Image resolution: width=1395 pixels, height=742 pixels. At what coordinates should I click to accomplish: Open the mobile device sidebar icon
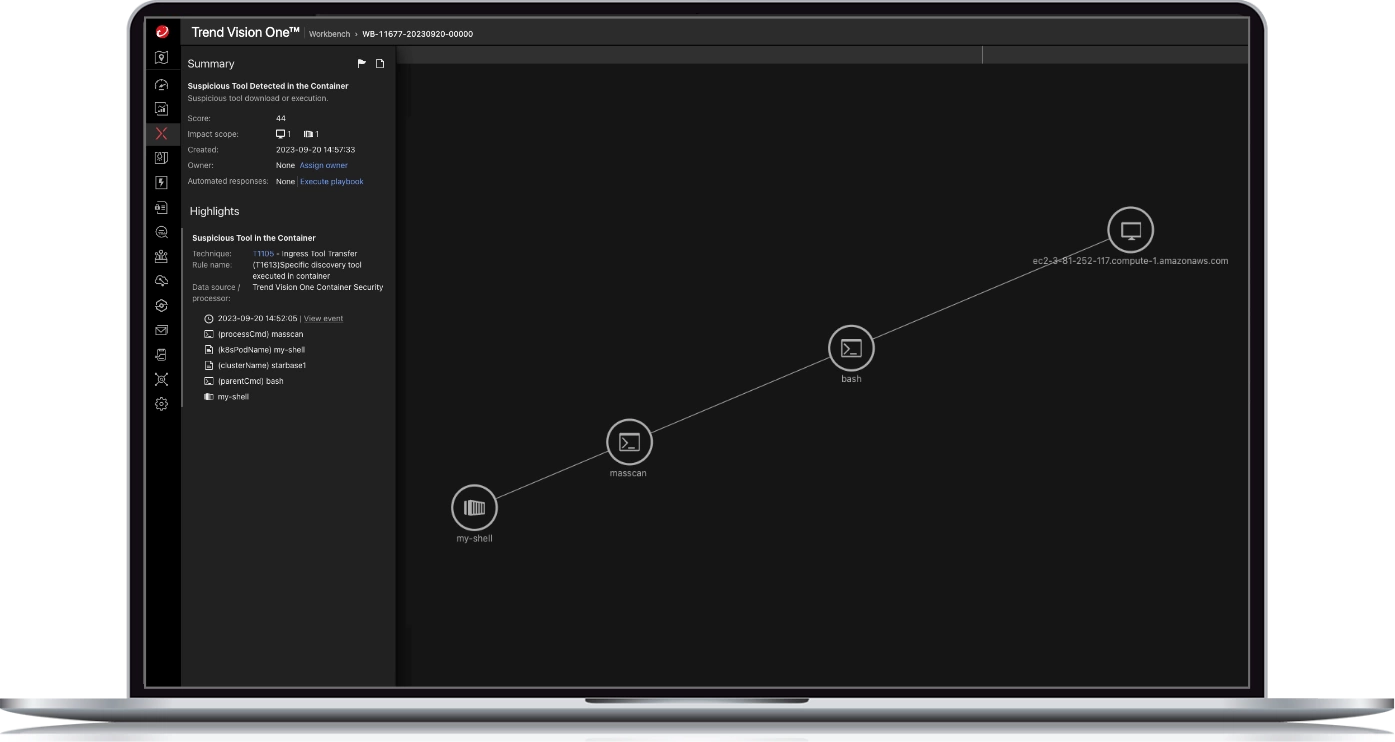pos(162,354)
